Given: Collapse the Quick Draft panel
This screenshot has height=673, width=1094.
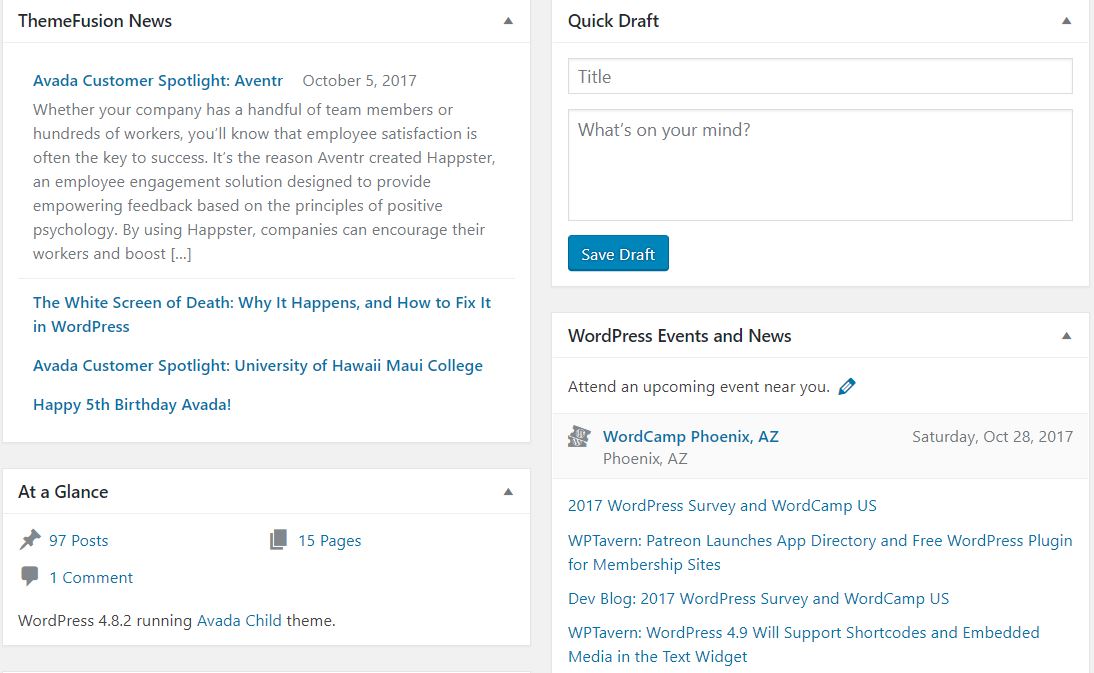Looking at the screenshot, I should [x=1066, y=20].
